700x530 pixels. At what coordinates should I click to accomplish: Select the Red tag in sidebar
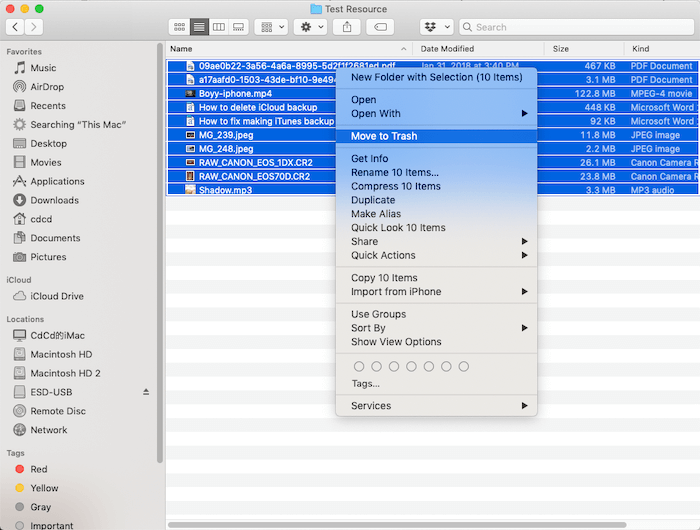tap(31, 469)
